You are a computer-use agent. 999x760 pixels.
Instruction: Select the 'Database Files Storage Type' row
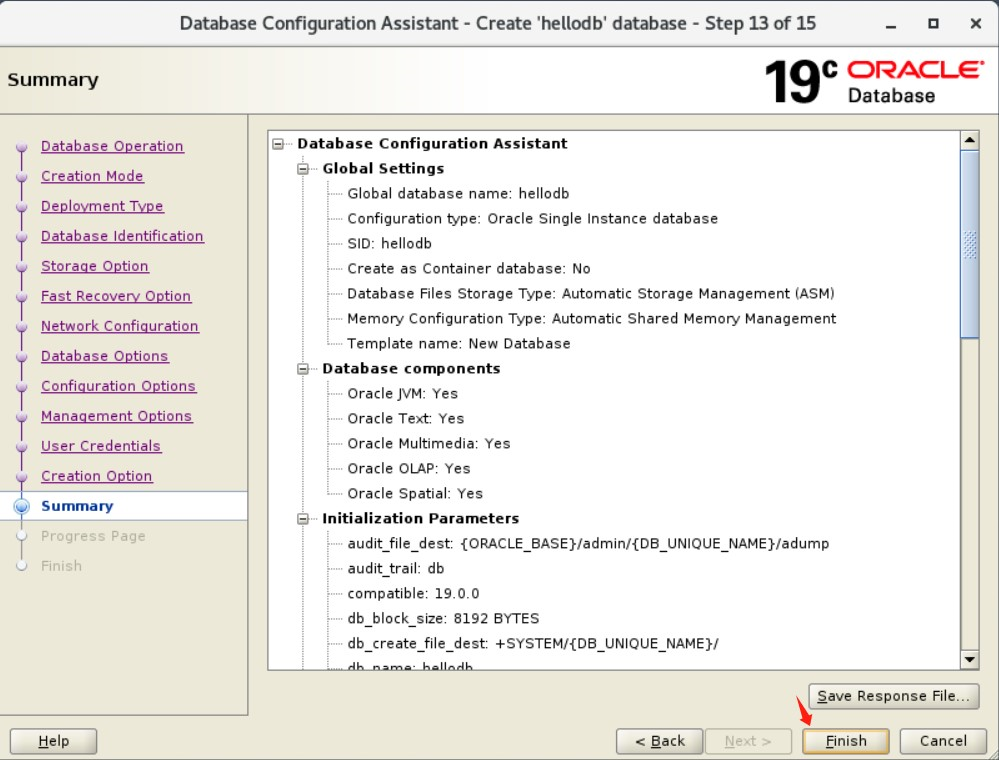point(591,294)
